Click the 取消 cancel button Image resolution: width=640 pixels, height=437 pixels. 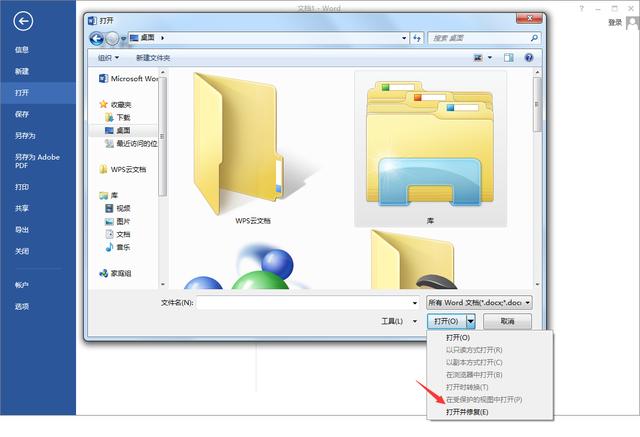click(x=507, y=322)
